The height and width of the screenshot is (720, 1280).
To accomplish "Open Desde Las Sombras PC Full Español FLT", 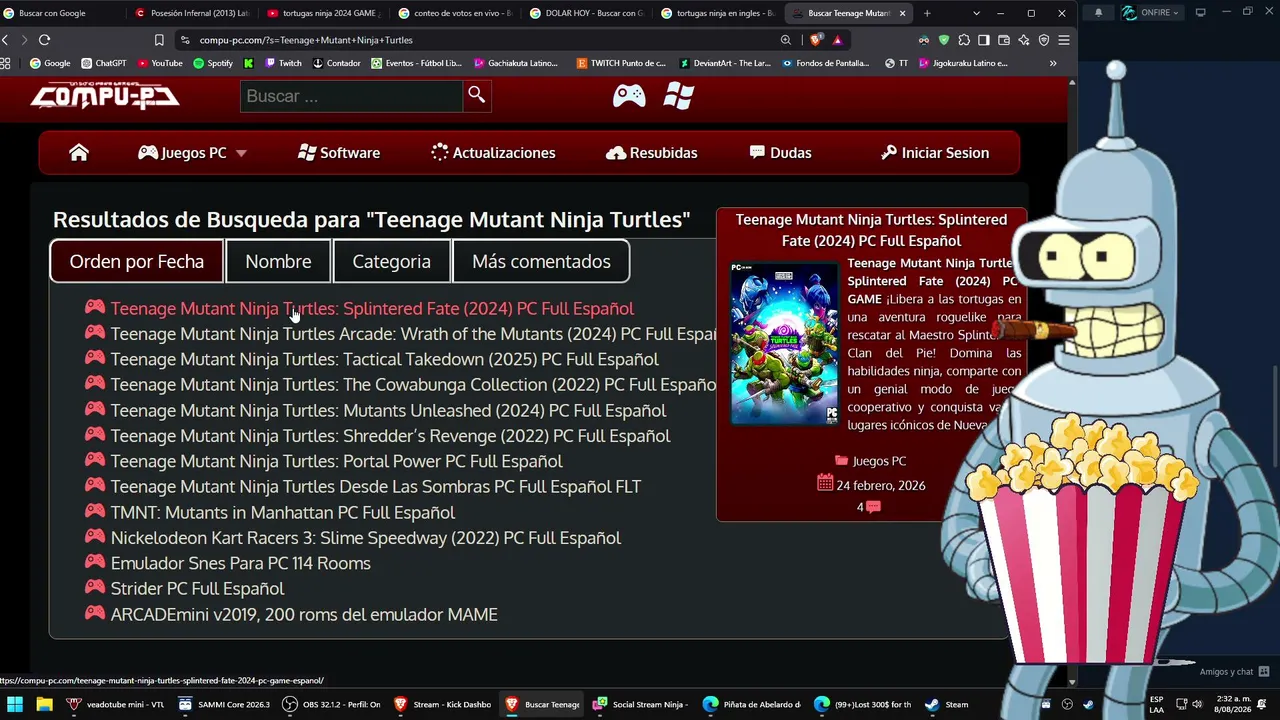I will pyautogui.click(x=375, y=487).
